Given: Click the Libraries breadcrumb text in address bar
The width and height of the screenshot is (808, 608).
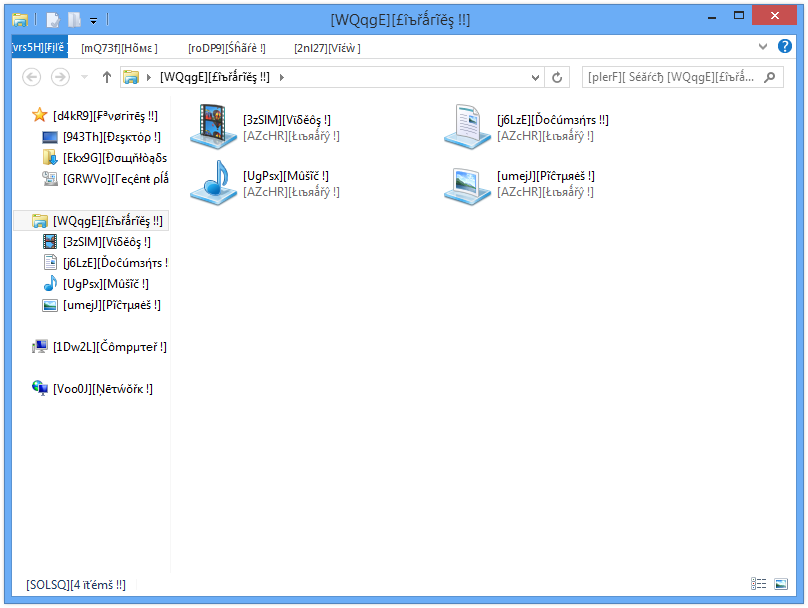Looking at the screenshot, I should click(x=215, y=77).
